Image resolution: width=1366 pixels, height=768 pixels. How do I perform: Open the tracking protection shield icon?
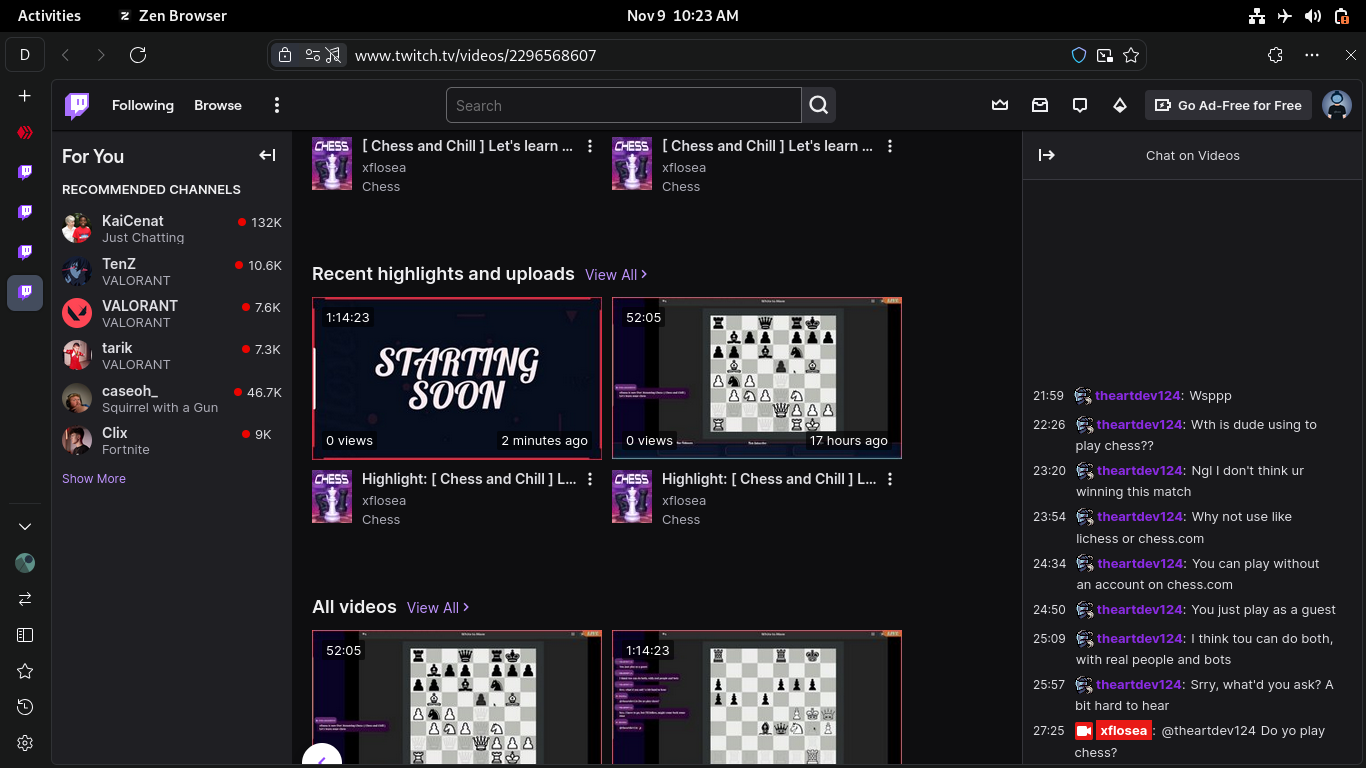1079,55
